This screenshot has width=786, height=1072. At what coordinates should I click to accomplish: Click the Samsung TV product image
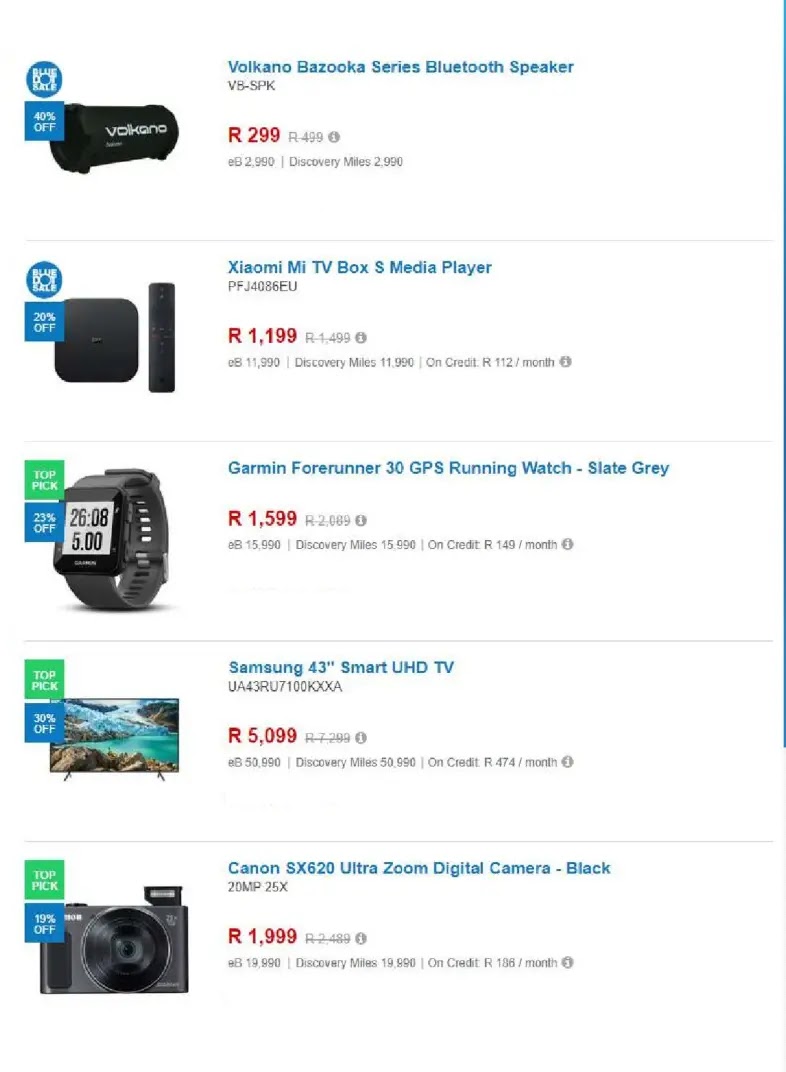pyautogui.click(x=114, y=738)
